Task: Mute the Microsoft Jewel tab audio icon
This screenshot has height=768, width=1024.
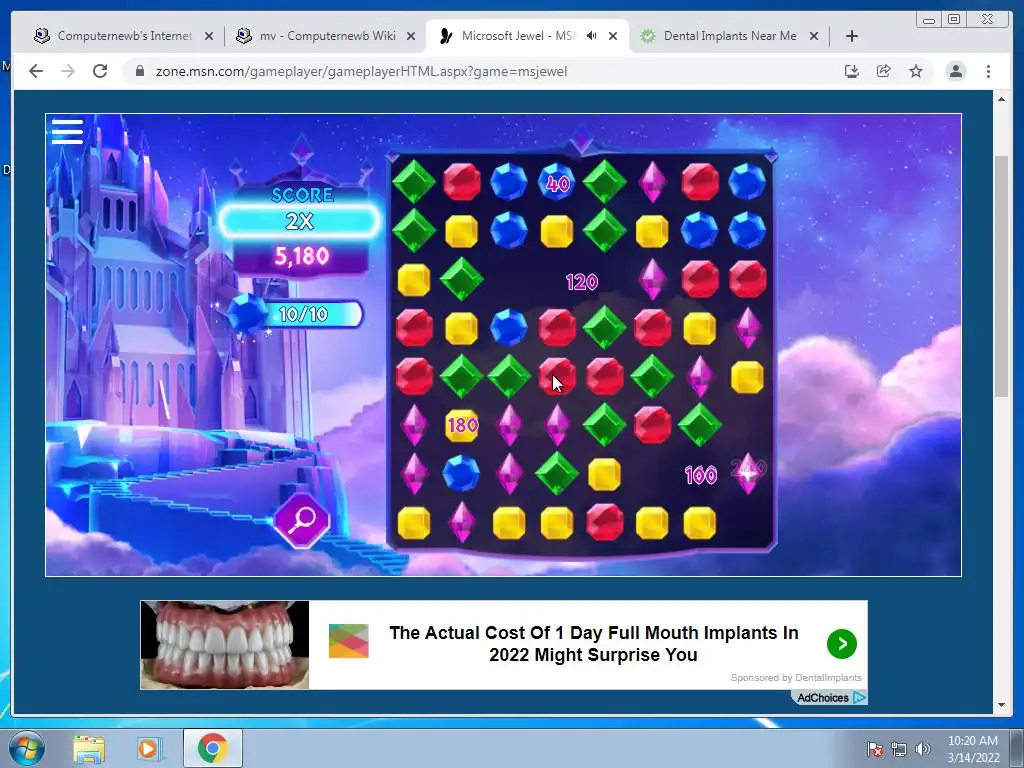Action: pos(592,36)
